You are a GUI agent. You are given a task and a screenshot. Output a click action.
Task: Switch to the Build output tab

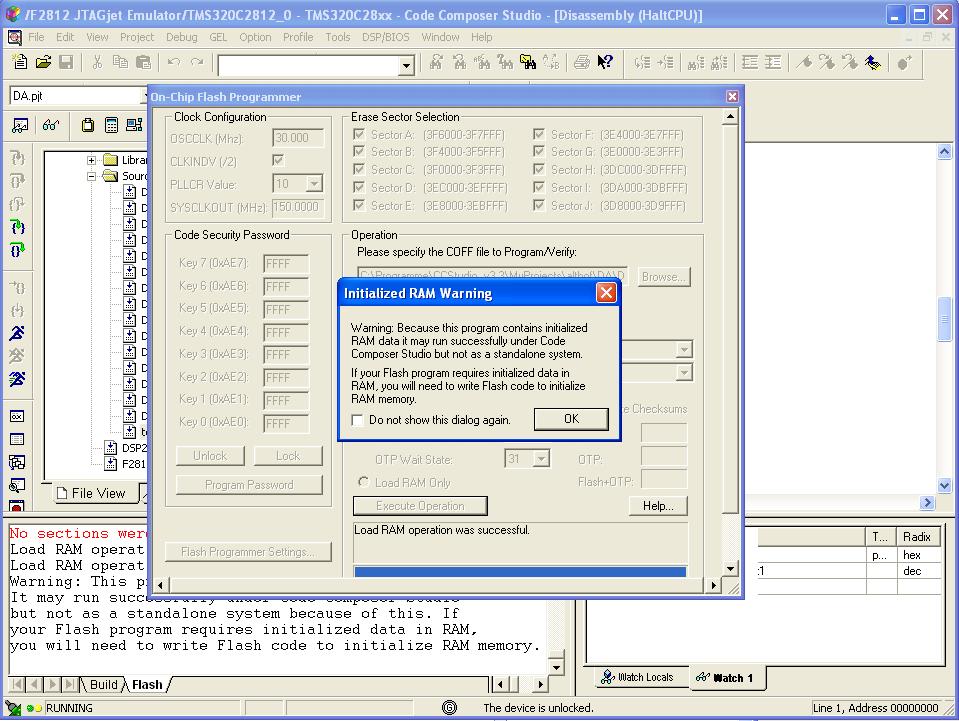coord(103,684)
